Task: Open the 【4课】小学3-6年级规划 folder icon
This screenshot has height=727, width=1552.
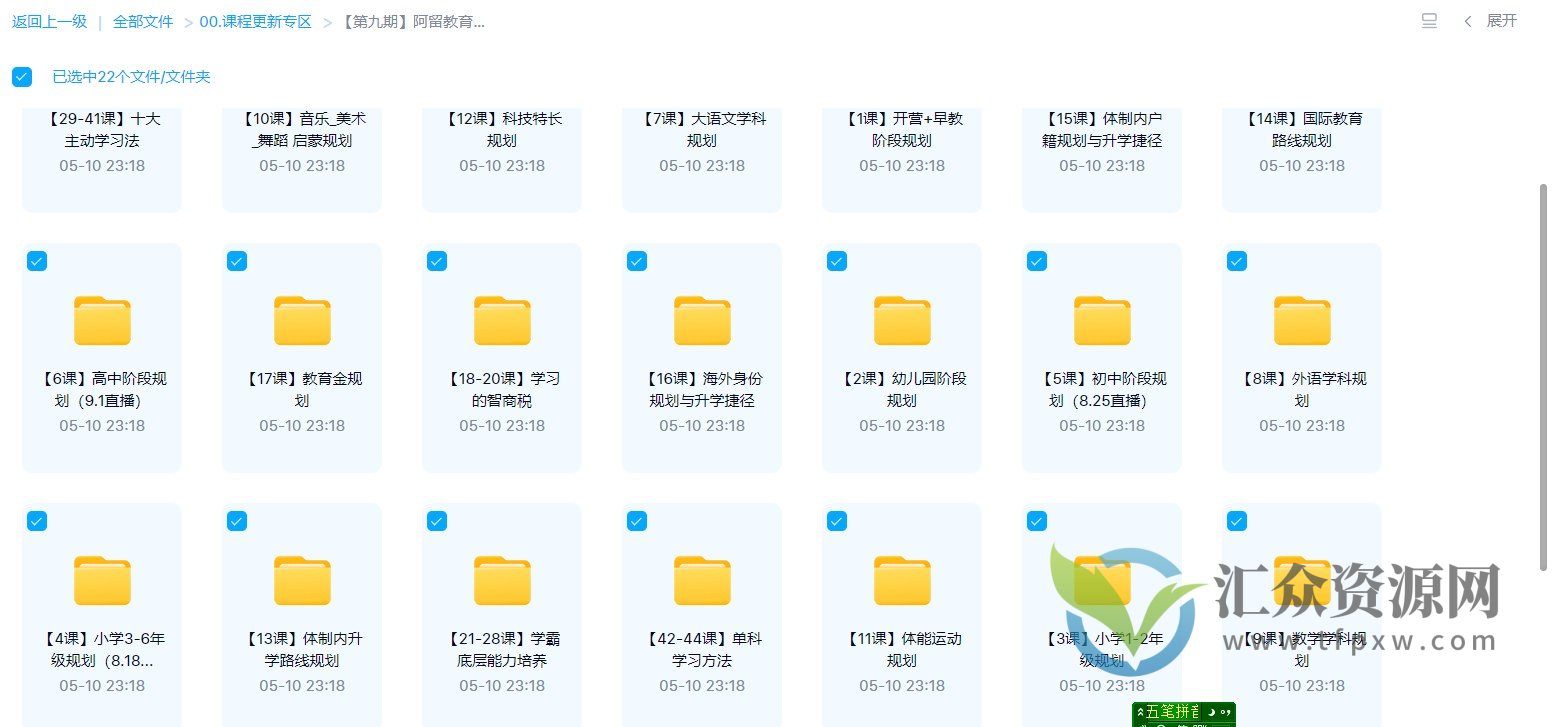Action: coord(102,581)
